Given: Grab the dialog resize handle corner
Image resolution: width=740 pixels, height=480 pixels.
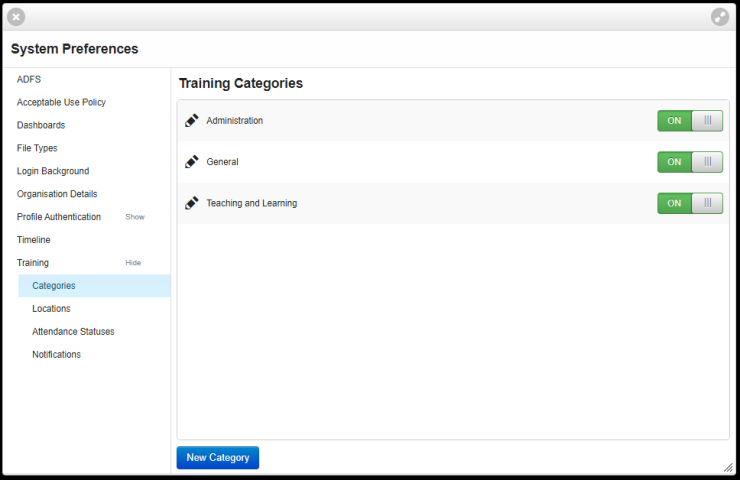Looking at the screenshot, I should coord(728,467).
